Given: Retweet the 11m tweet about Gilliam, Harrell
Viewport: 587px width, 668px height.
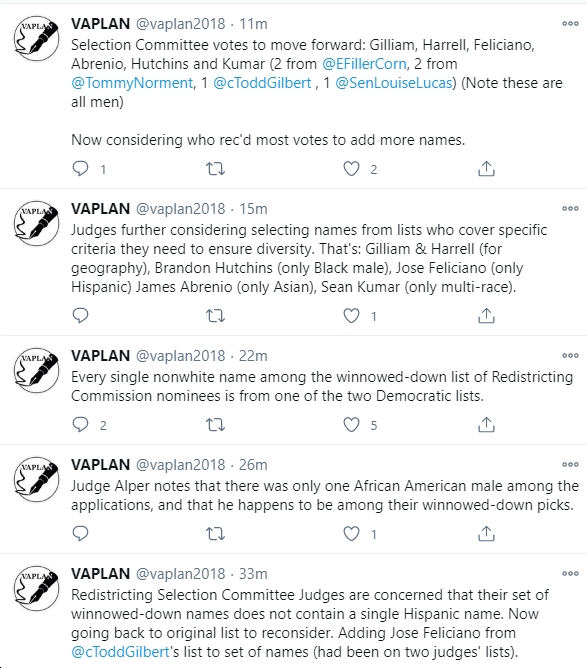Looking at the screenshot, I should pos(216,169).
